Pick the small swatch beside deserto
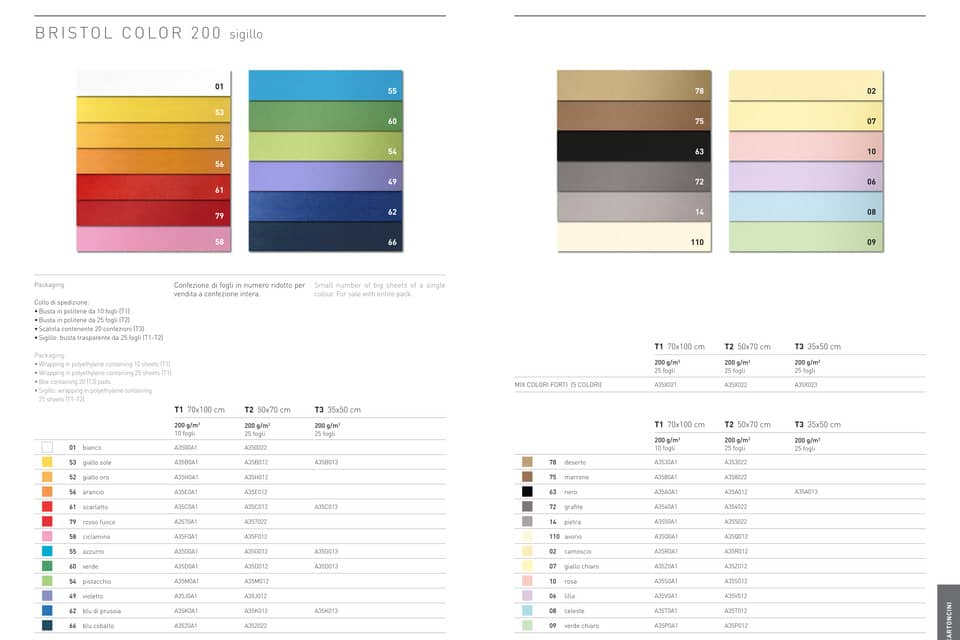 coord(527,462)
